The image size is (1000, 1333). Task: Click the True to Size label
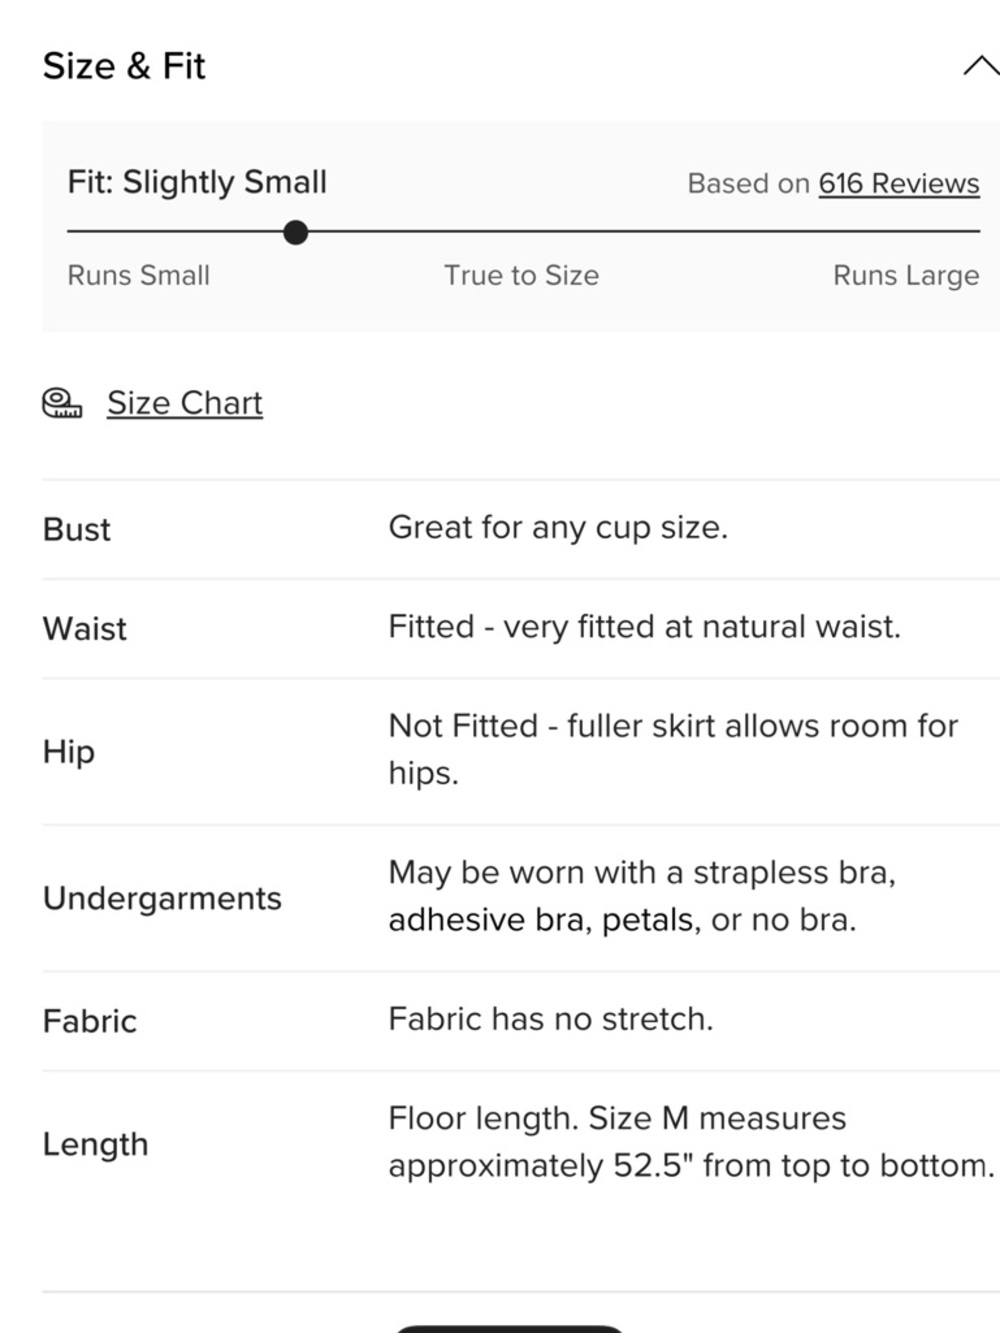coord(521,275)
